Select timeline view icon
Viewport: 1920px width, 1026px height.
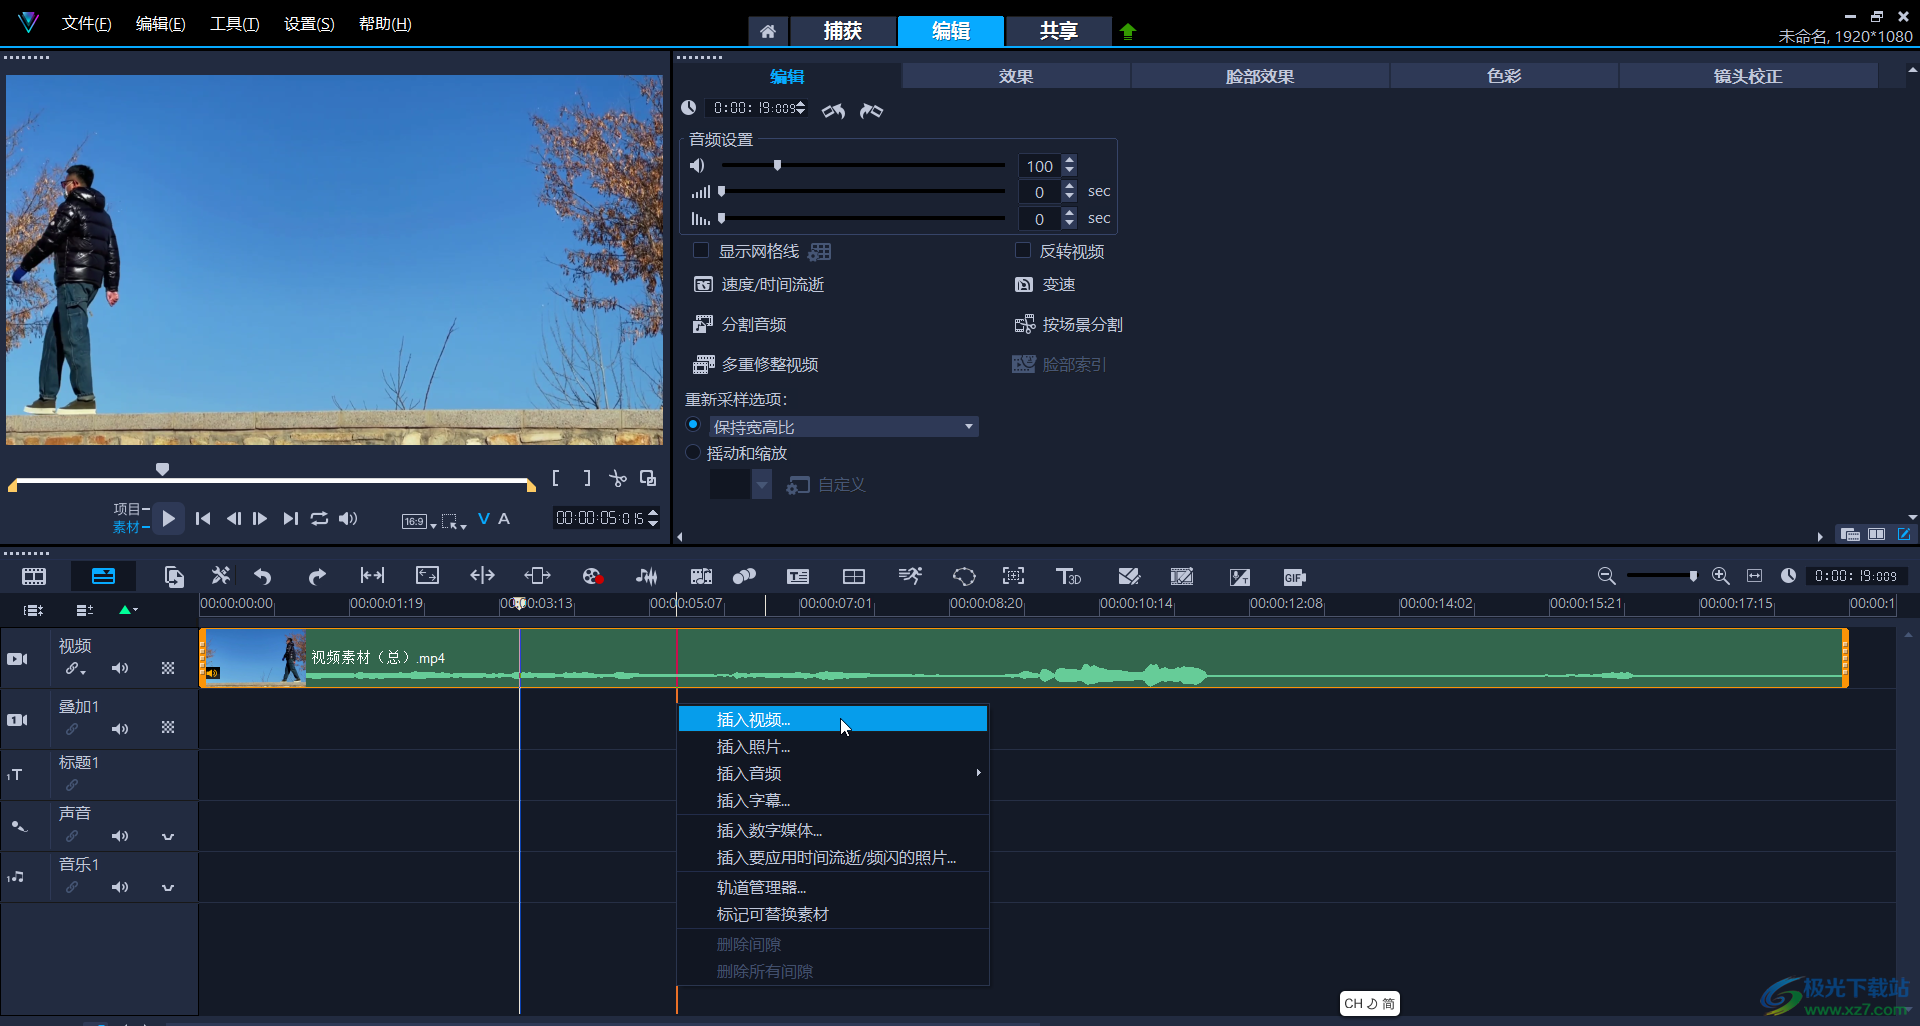pyautogui.click(x=103, y=576)
